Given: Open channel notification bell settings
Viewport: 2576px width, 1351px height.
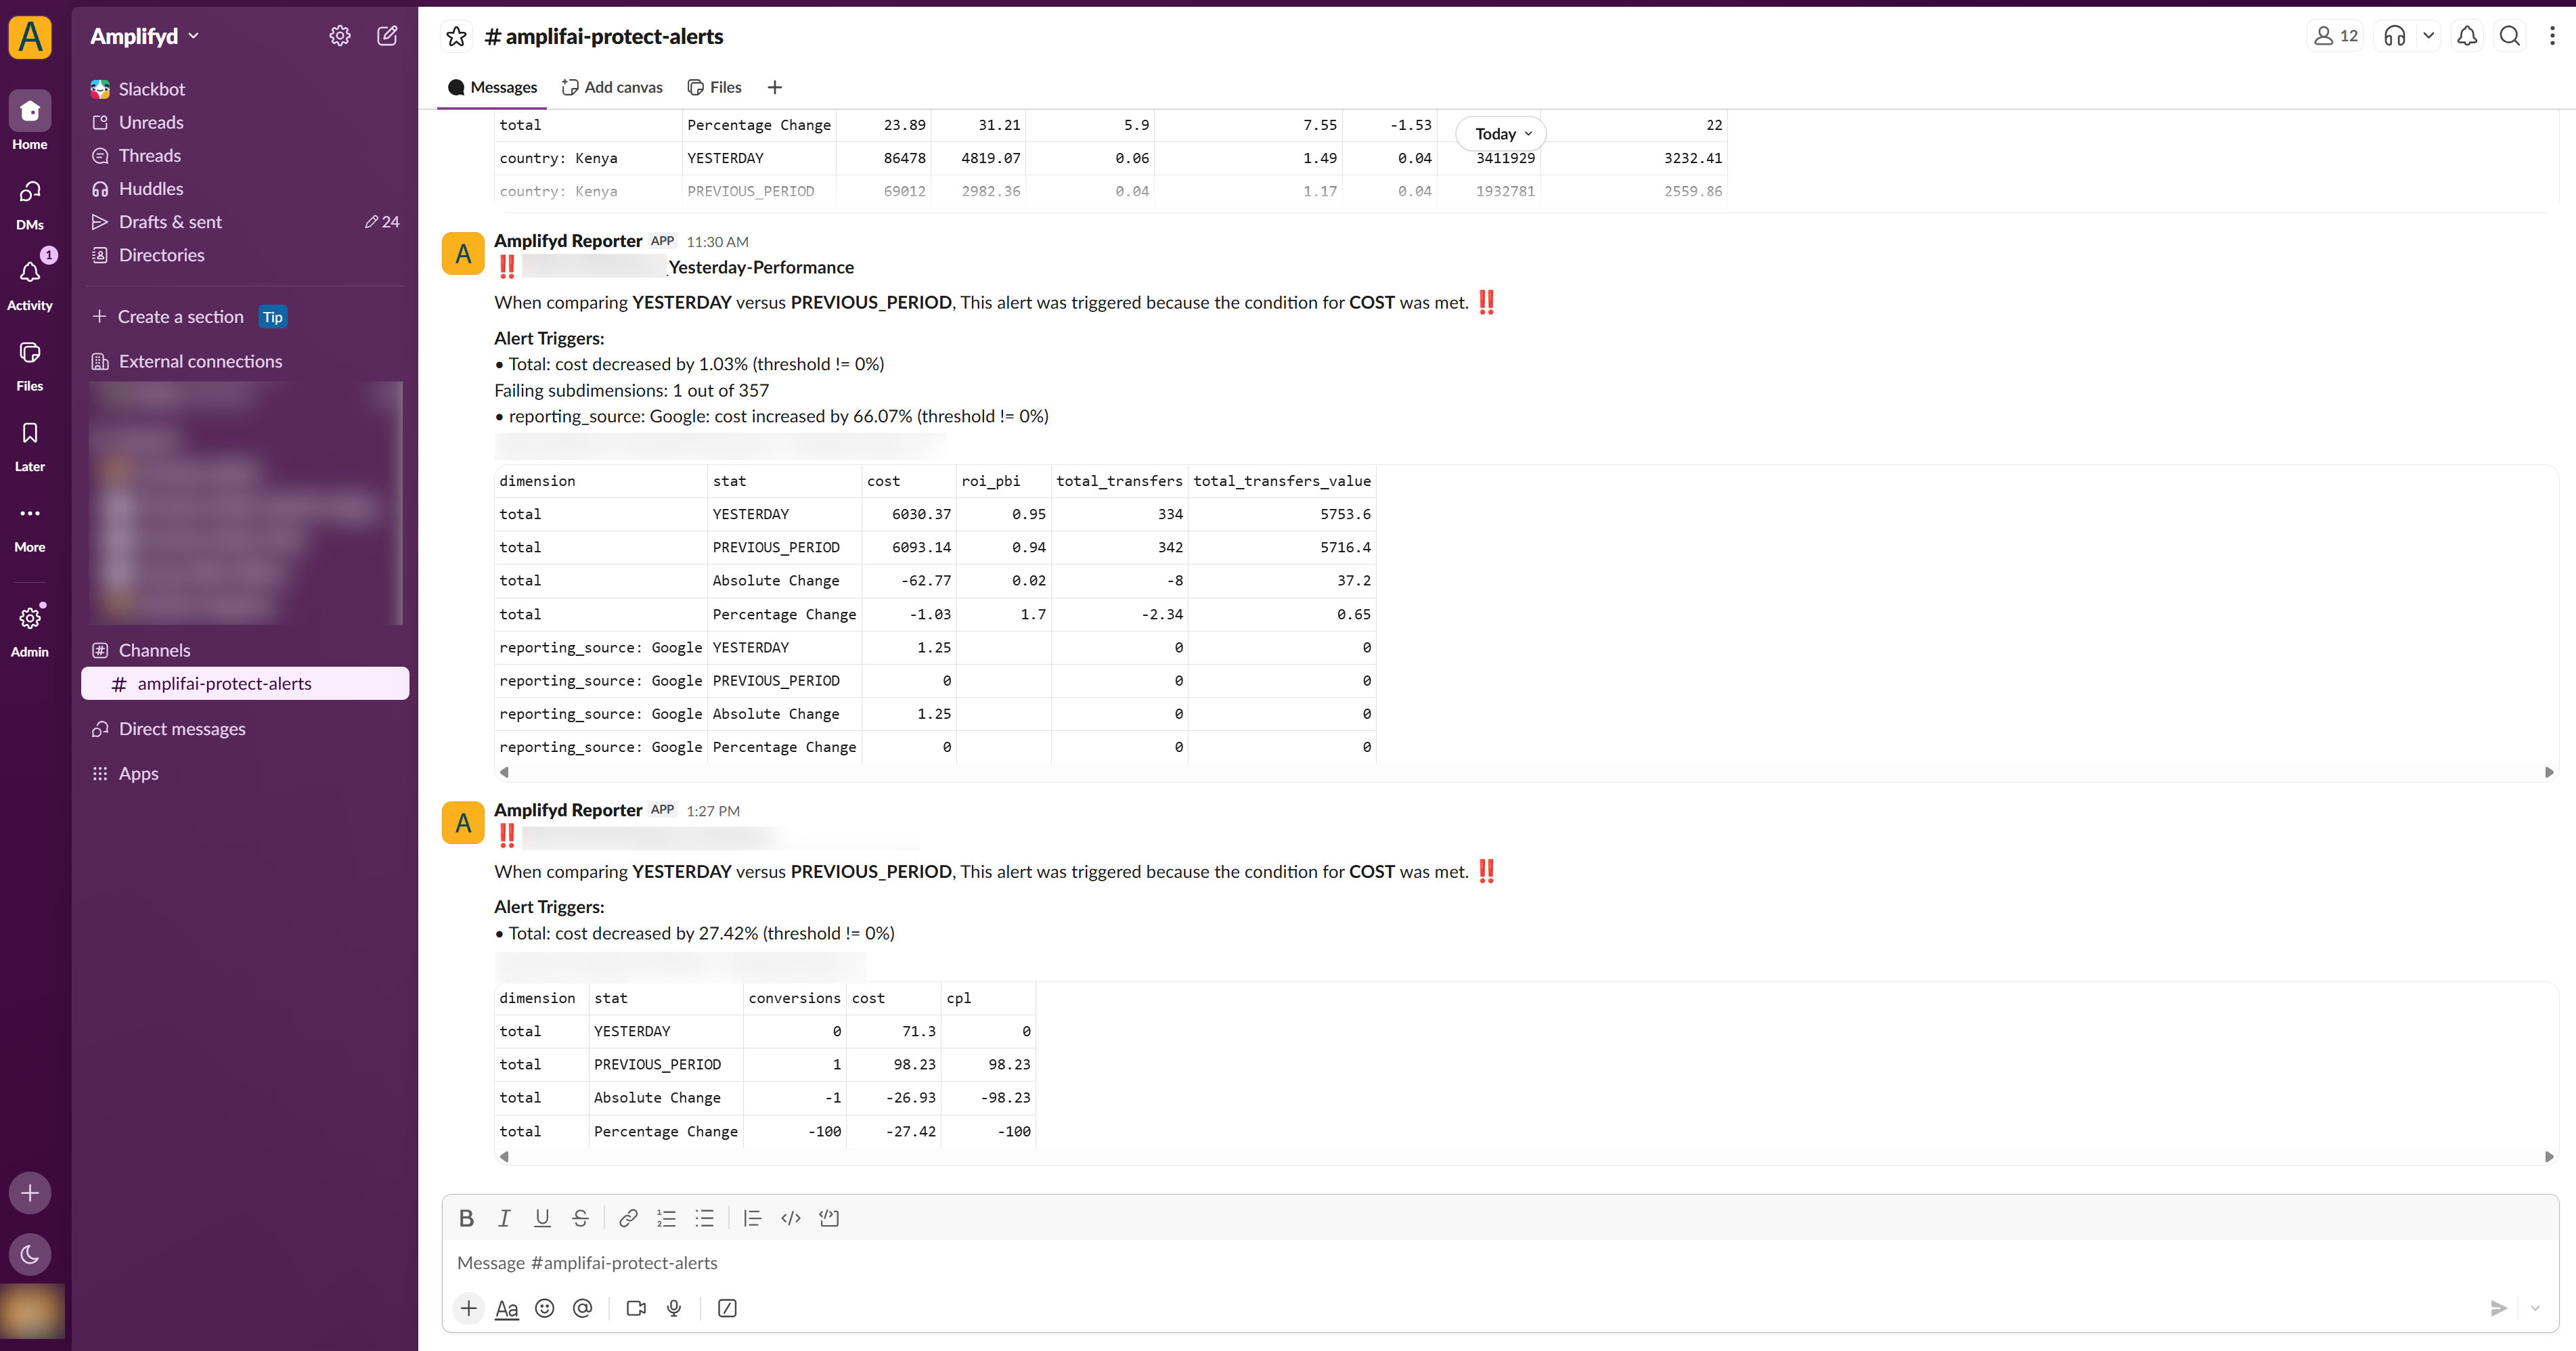Looking at the screenshot, I should point(2467,36).
